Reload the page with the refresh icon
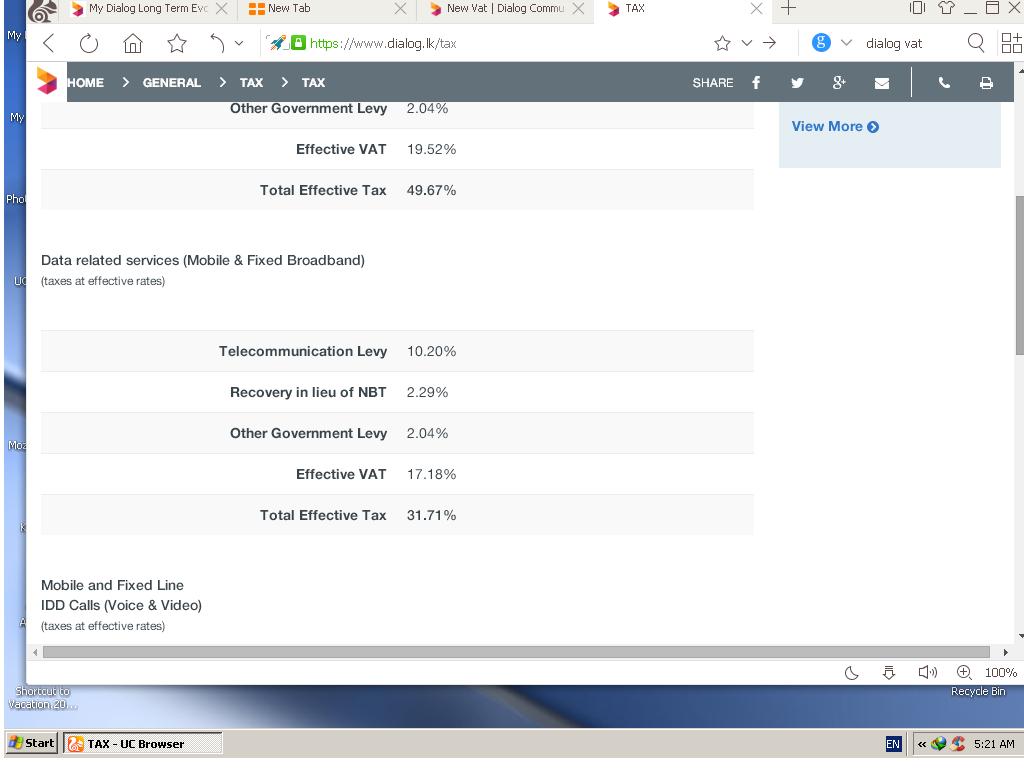Screen dimensions: 1024x768 89,43
